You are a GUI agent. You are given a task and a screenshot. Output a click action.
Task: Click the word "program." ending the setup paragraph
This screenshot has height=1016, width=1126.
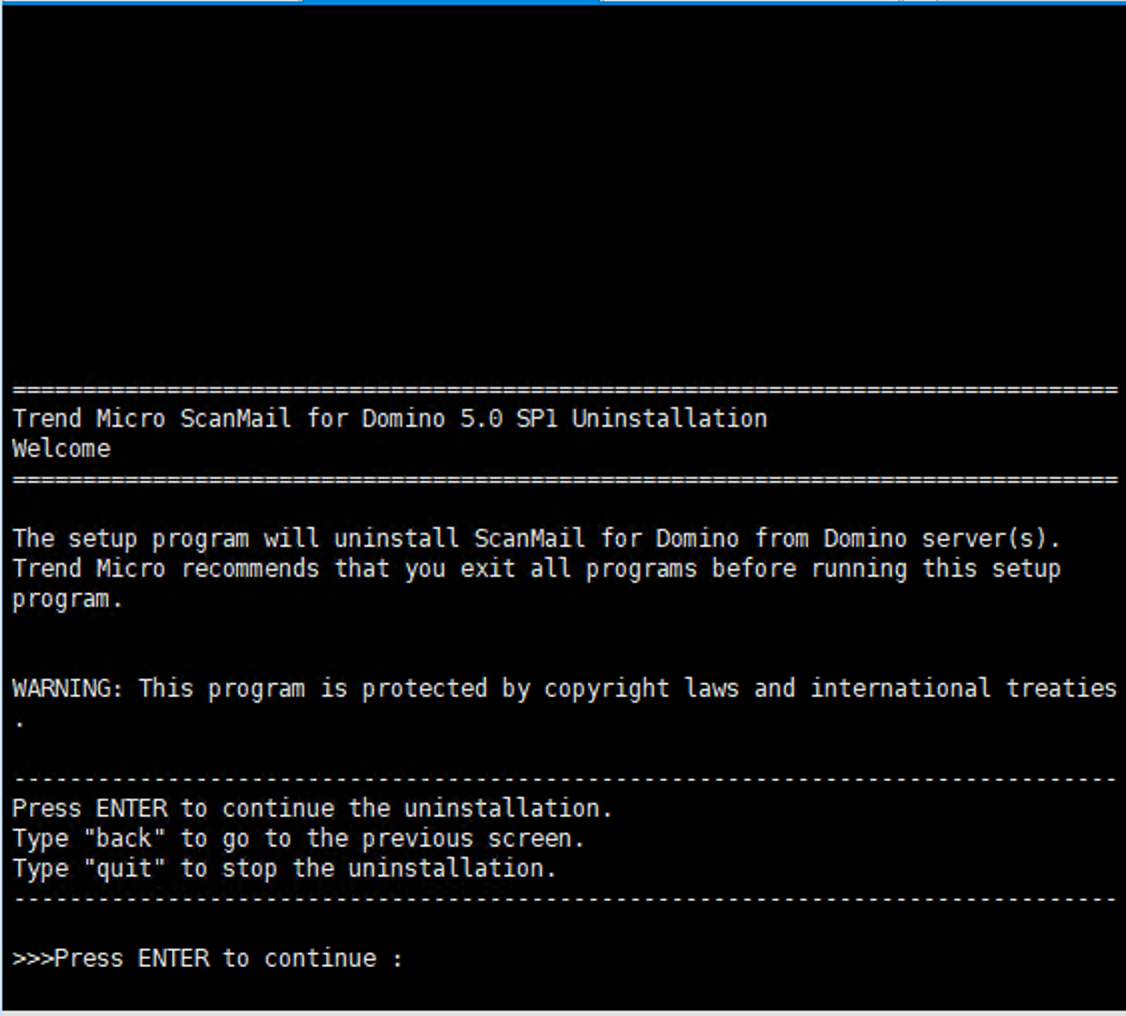[68, 599]
